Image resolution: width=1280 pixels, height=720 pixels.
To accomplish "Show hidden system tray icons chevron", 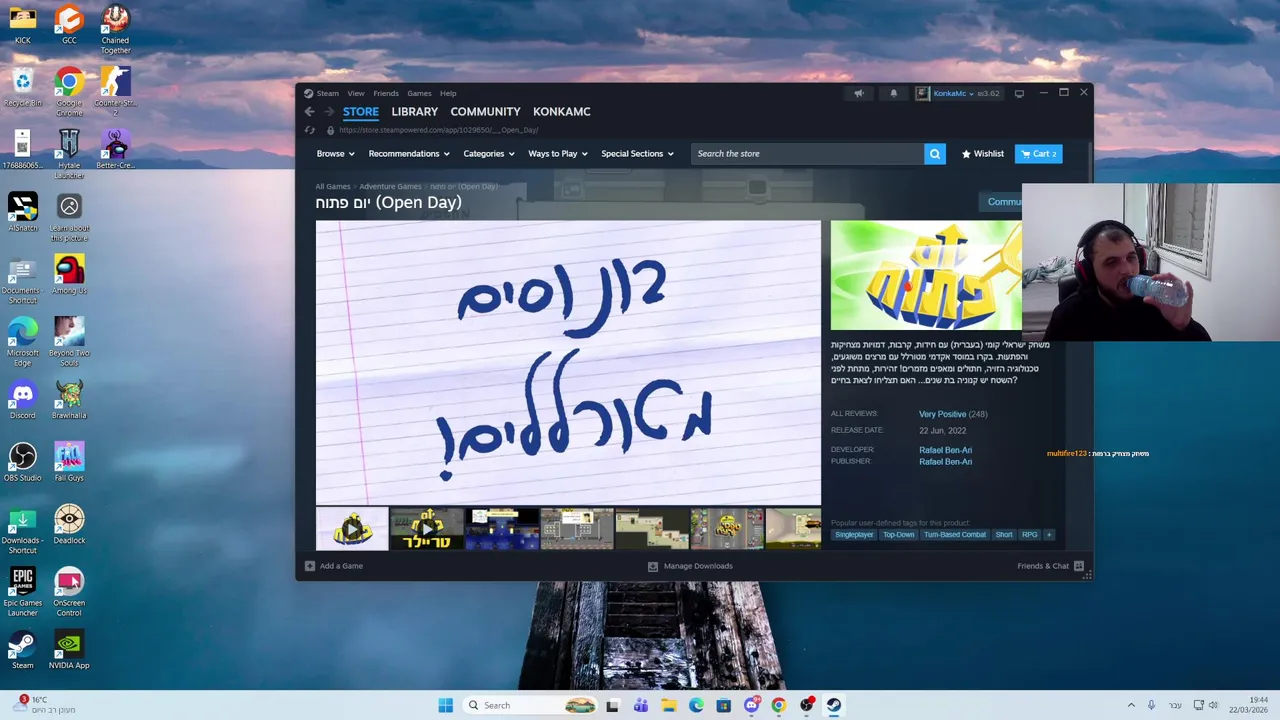I will (1131, 705).
